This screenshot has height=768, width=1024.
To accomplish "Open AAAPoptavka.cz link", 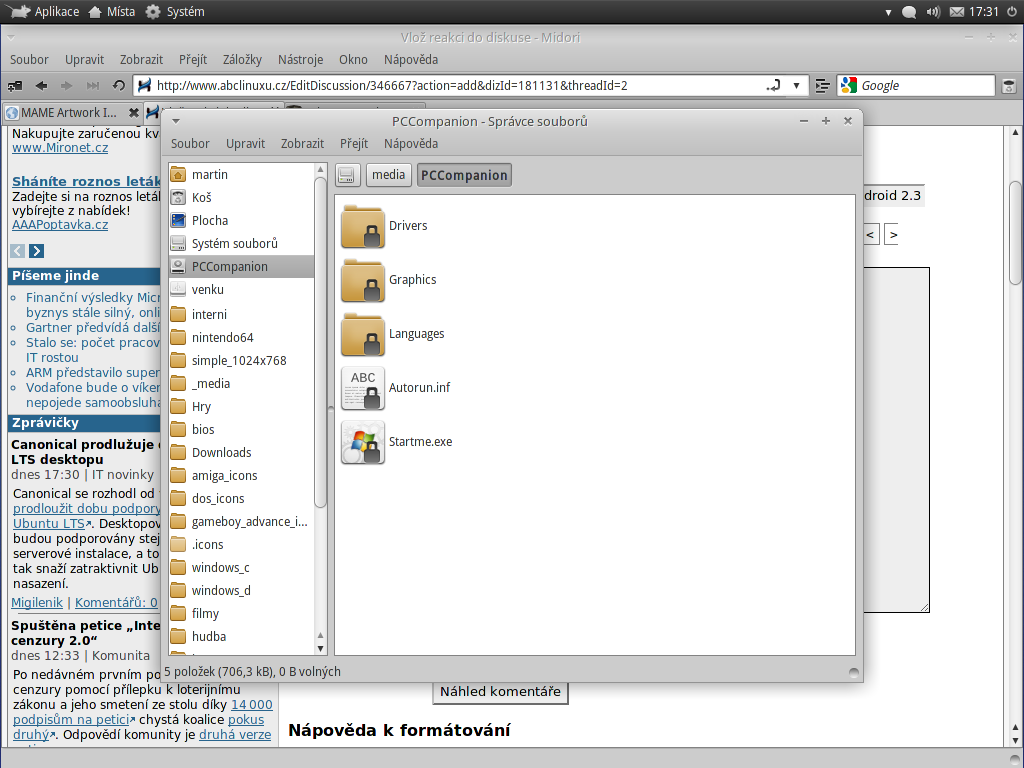I will (60, 225).
